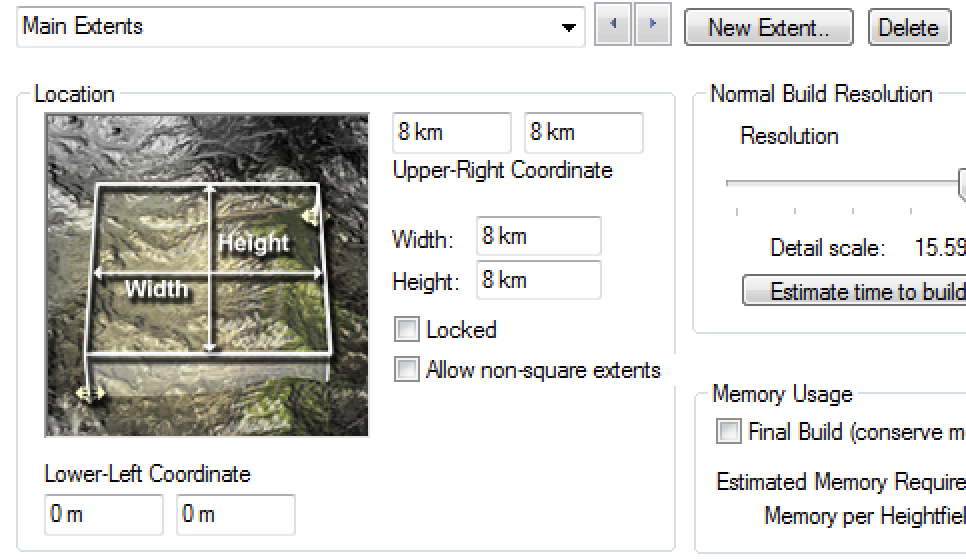This screenshot has width=966, height=560.
Task: Click the first Upper-Right Coordinate field
Action: (x=452, y=132)
